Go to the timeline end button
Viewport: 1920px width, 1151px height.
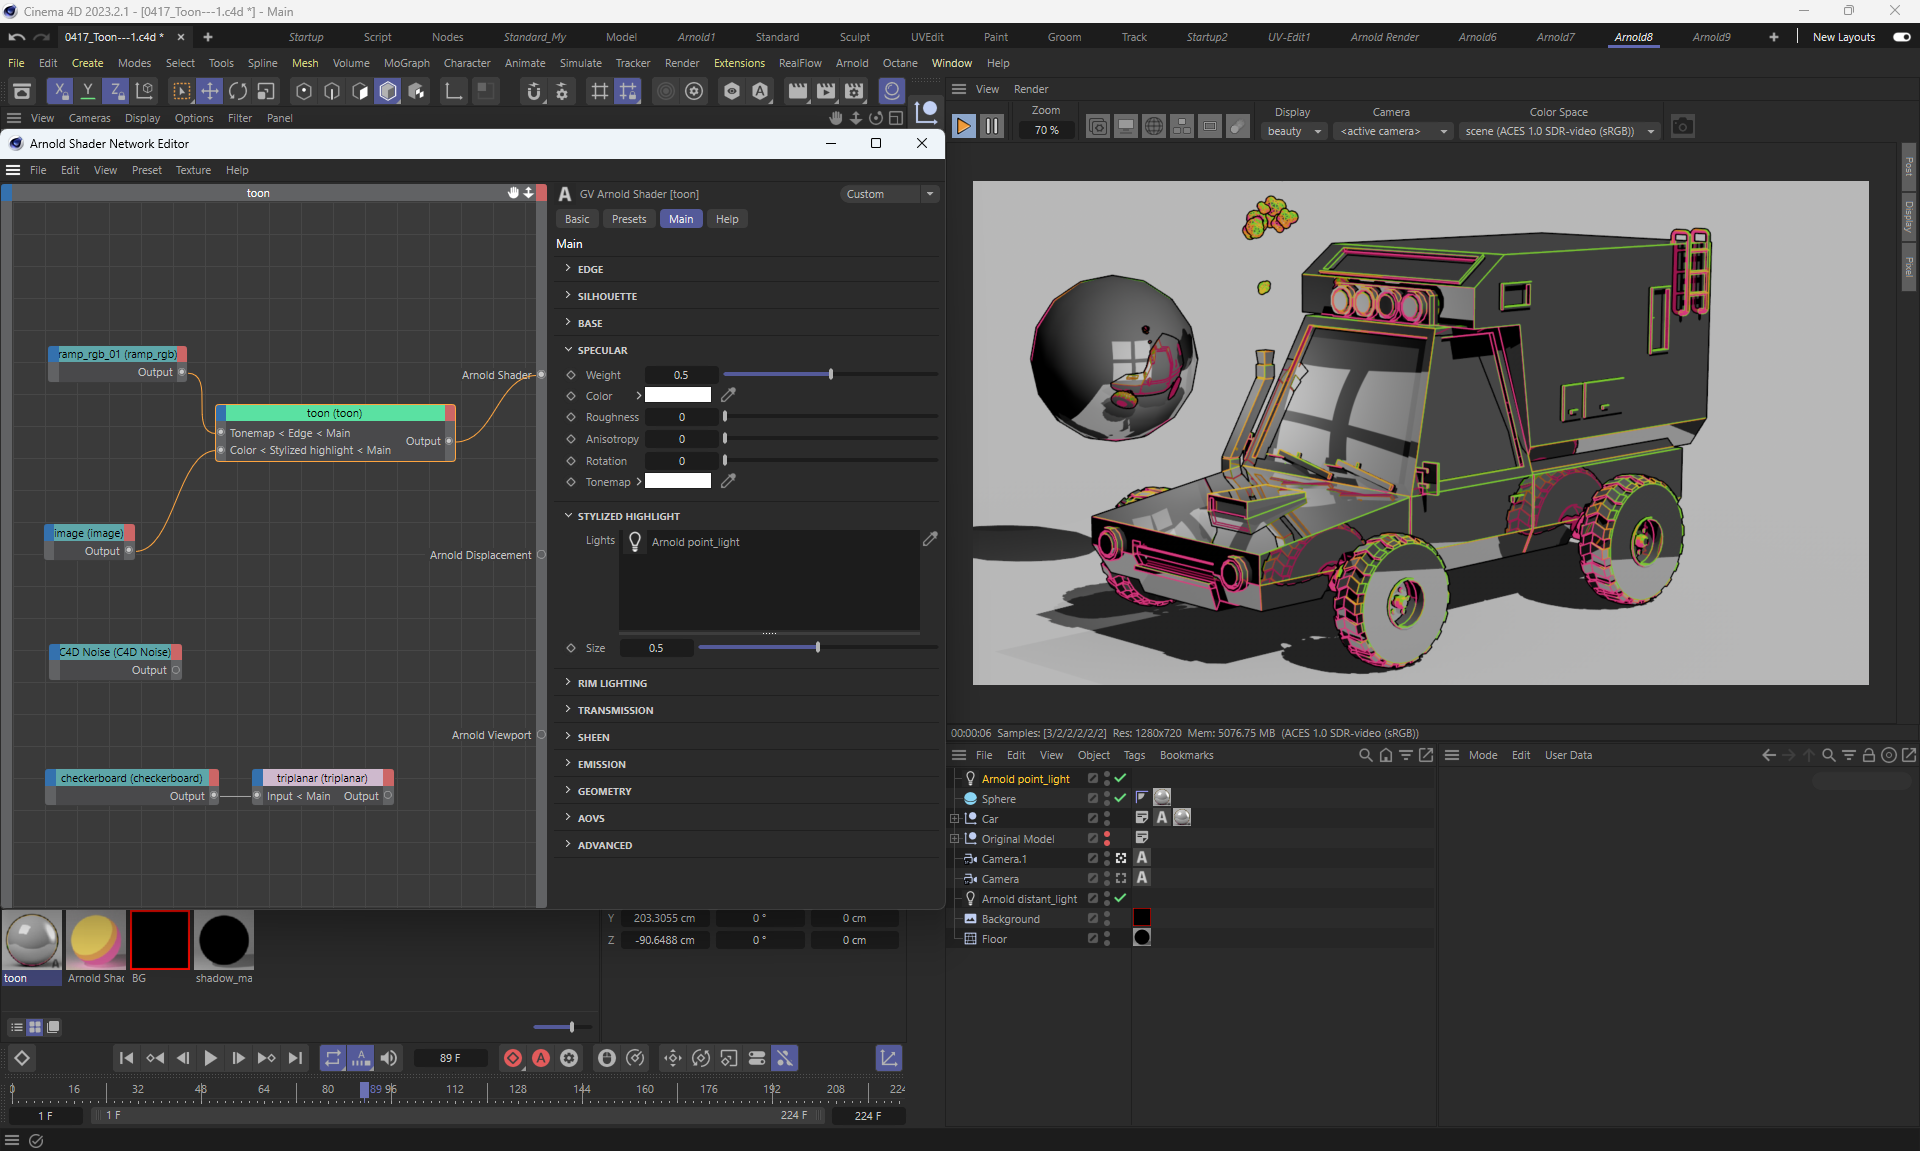pos(295,1058)
